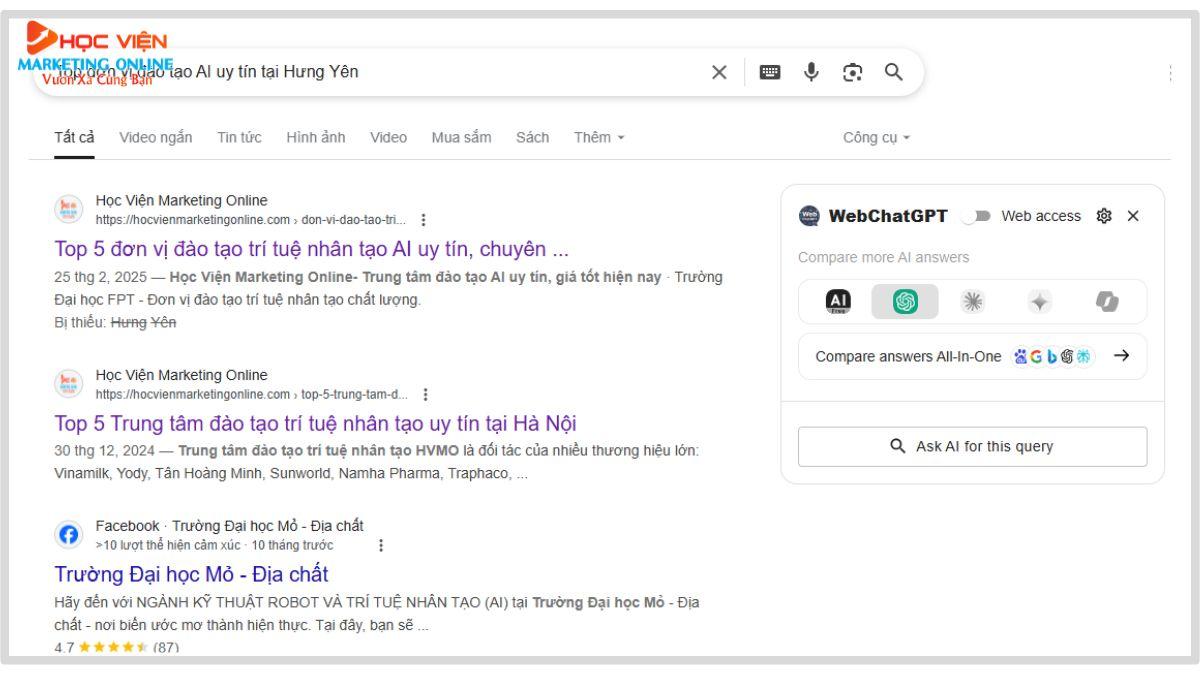Open the Công cụ tools dropdown
The image size is (1200, 675).
point(878,137)
